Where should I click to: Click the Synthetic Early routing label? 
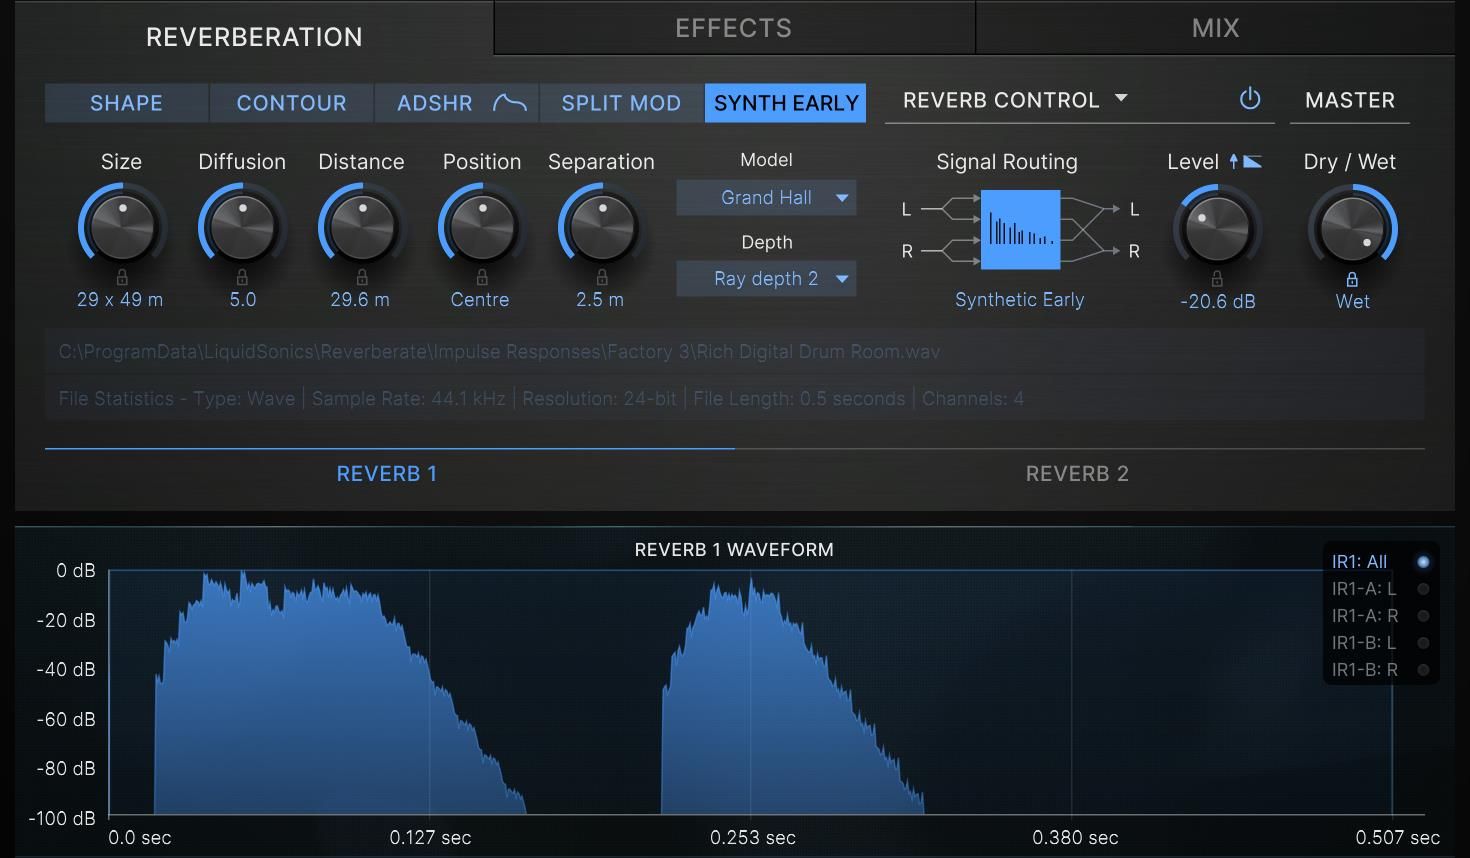coord(1019,299)
